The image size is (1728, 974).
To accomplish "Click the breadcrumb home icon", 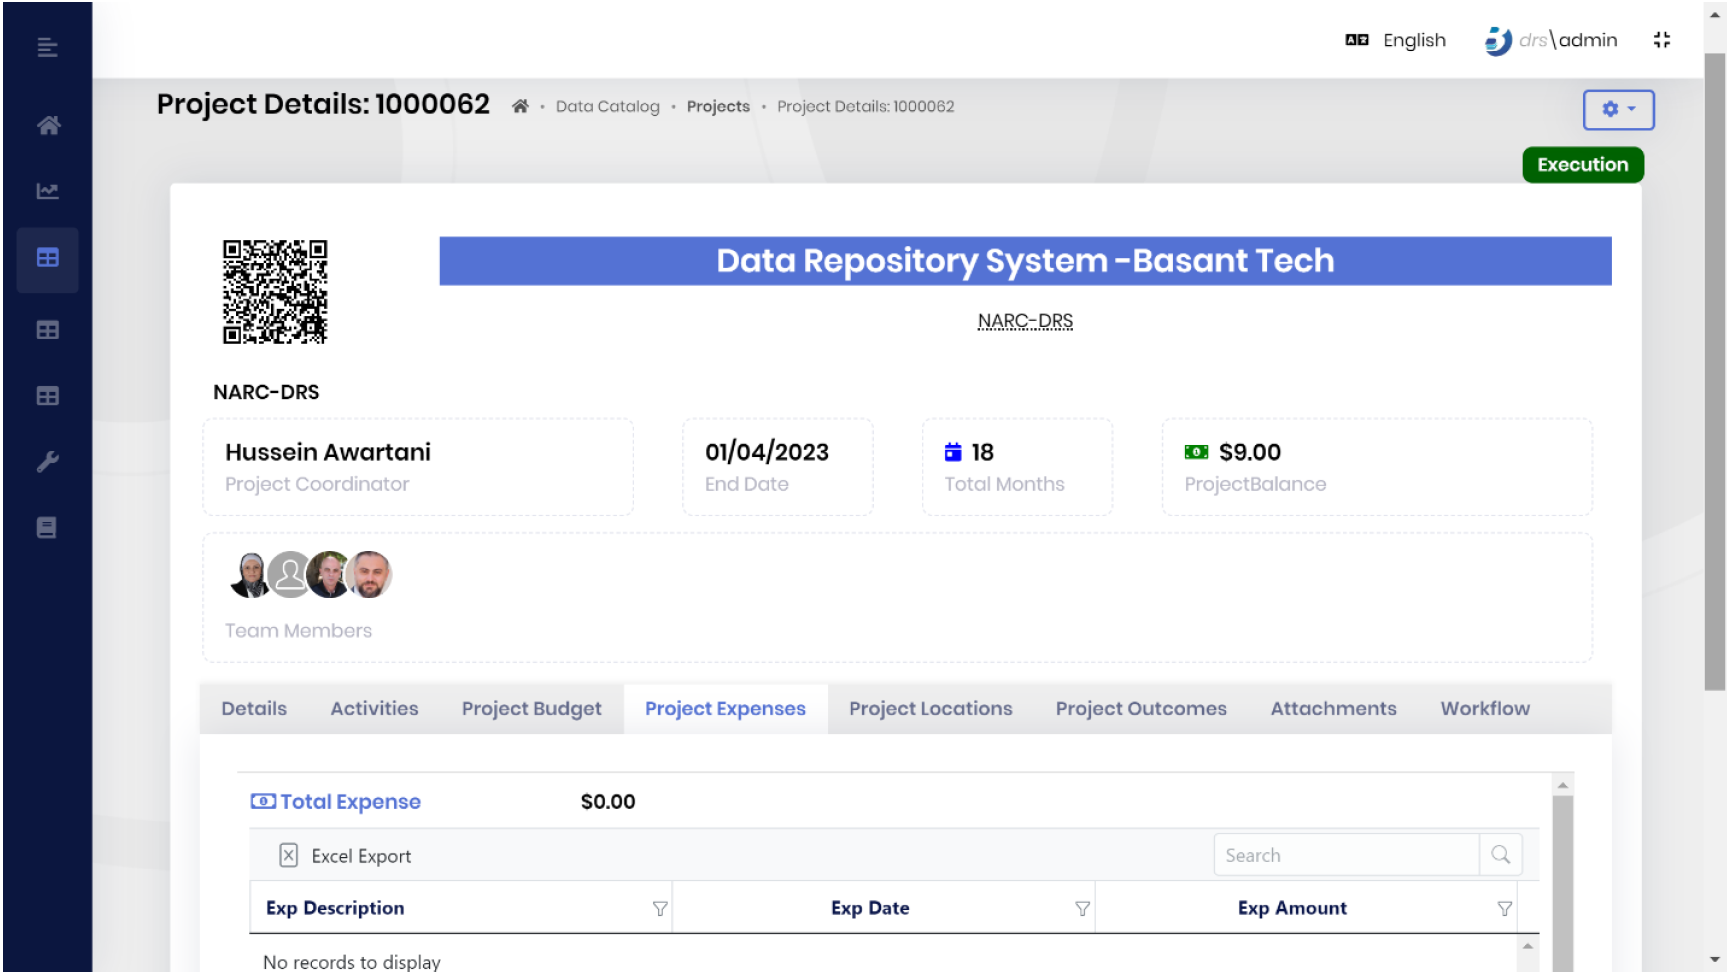I will 520,106.
